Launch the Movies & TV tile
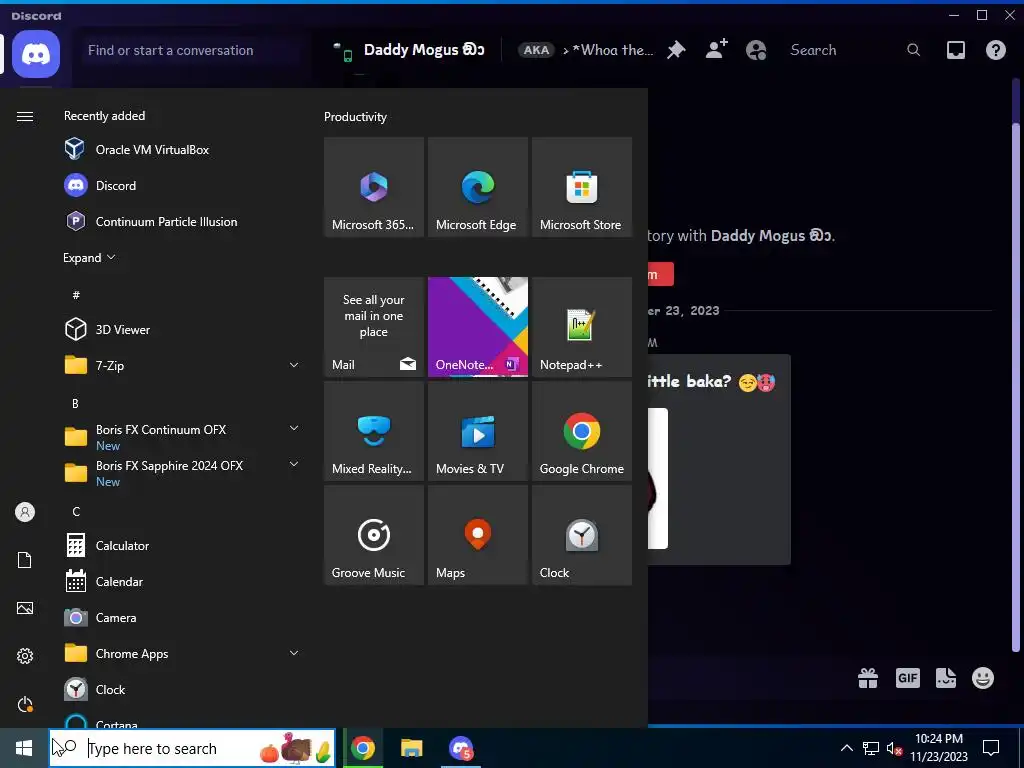The width and height of the screenshot is (1024, 768). click(x=477, y=431)
